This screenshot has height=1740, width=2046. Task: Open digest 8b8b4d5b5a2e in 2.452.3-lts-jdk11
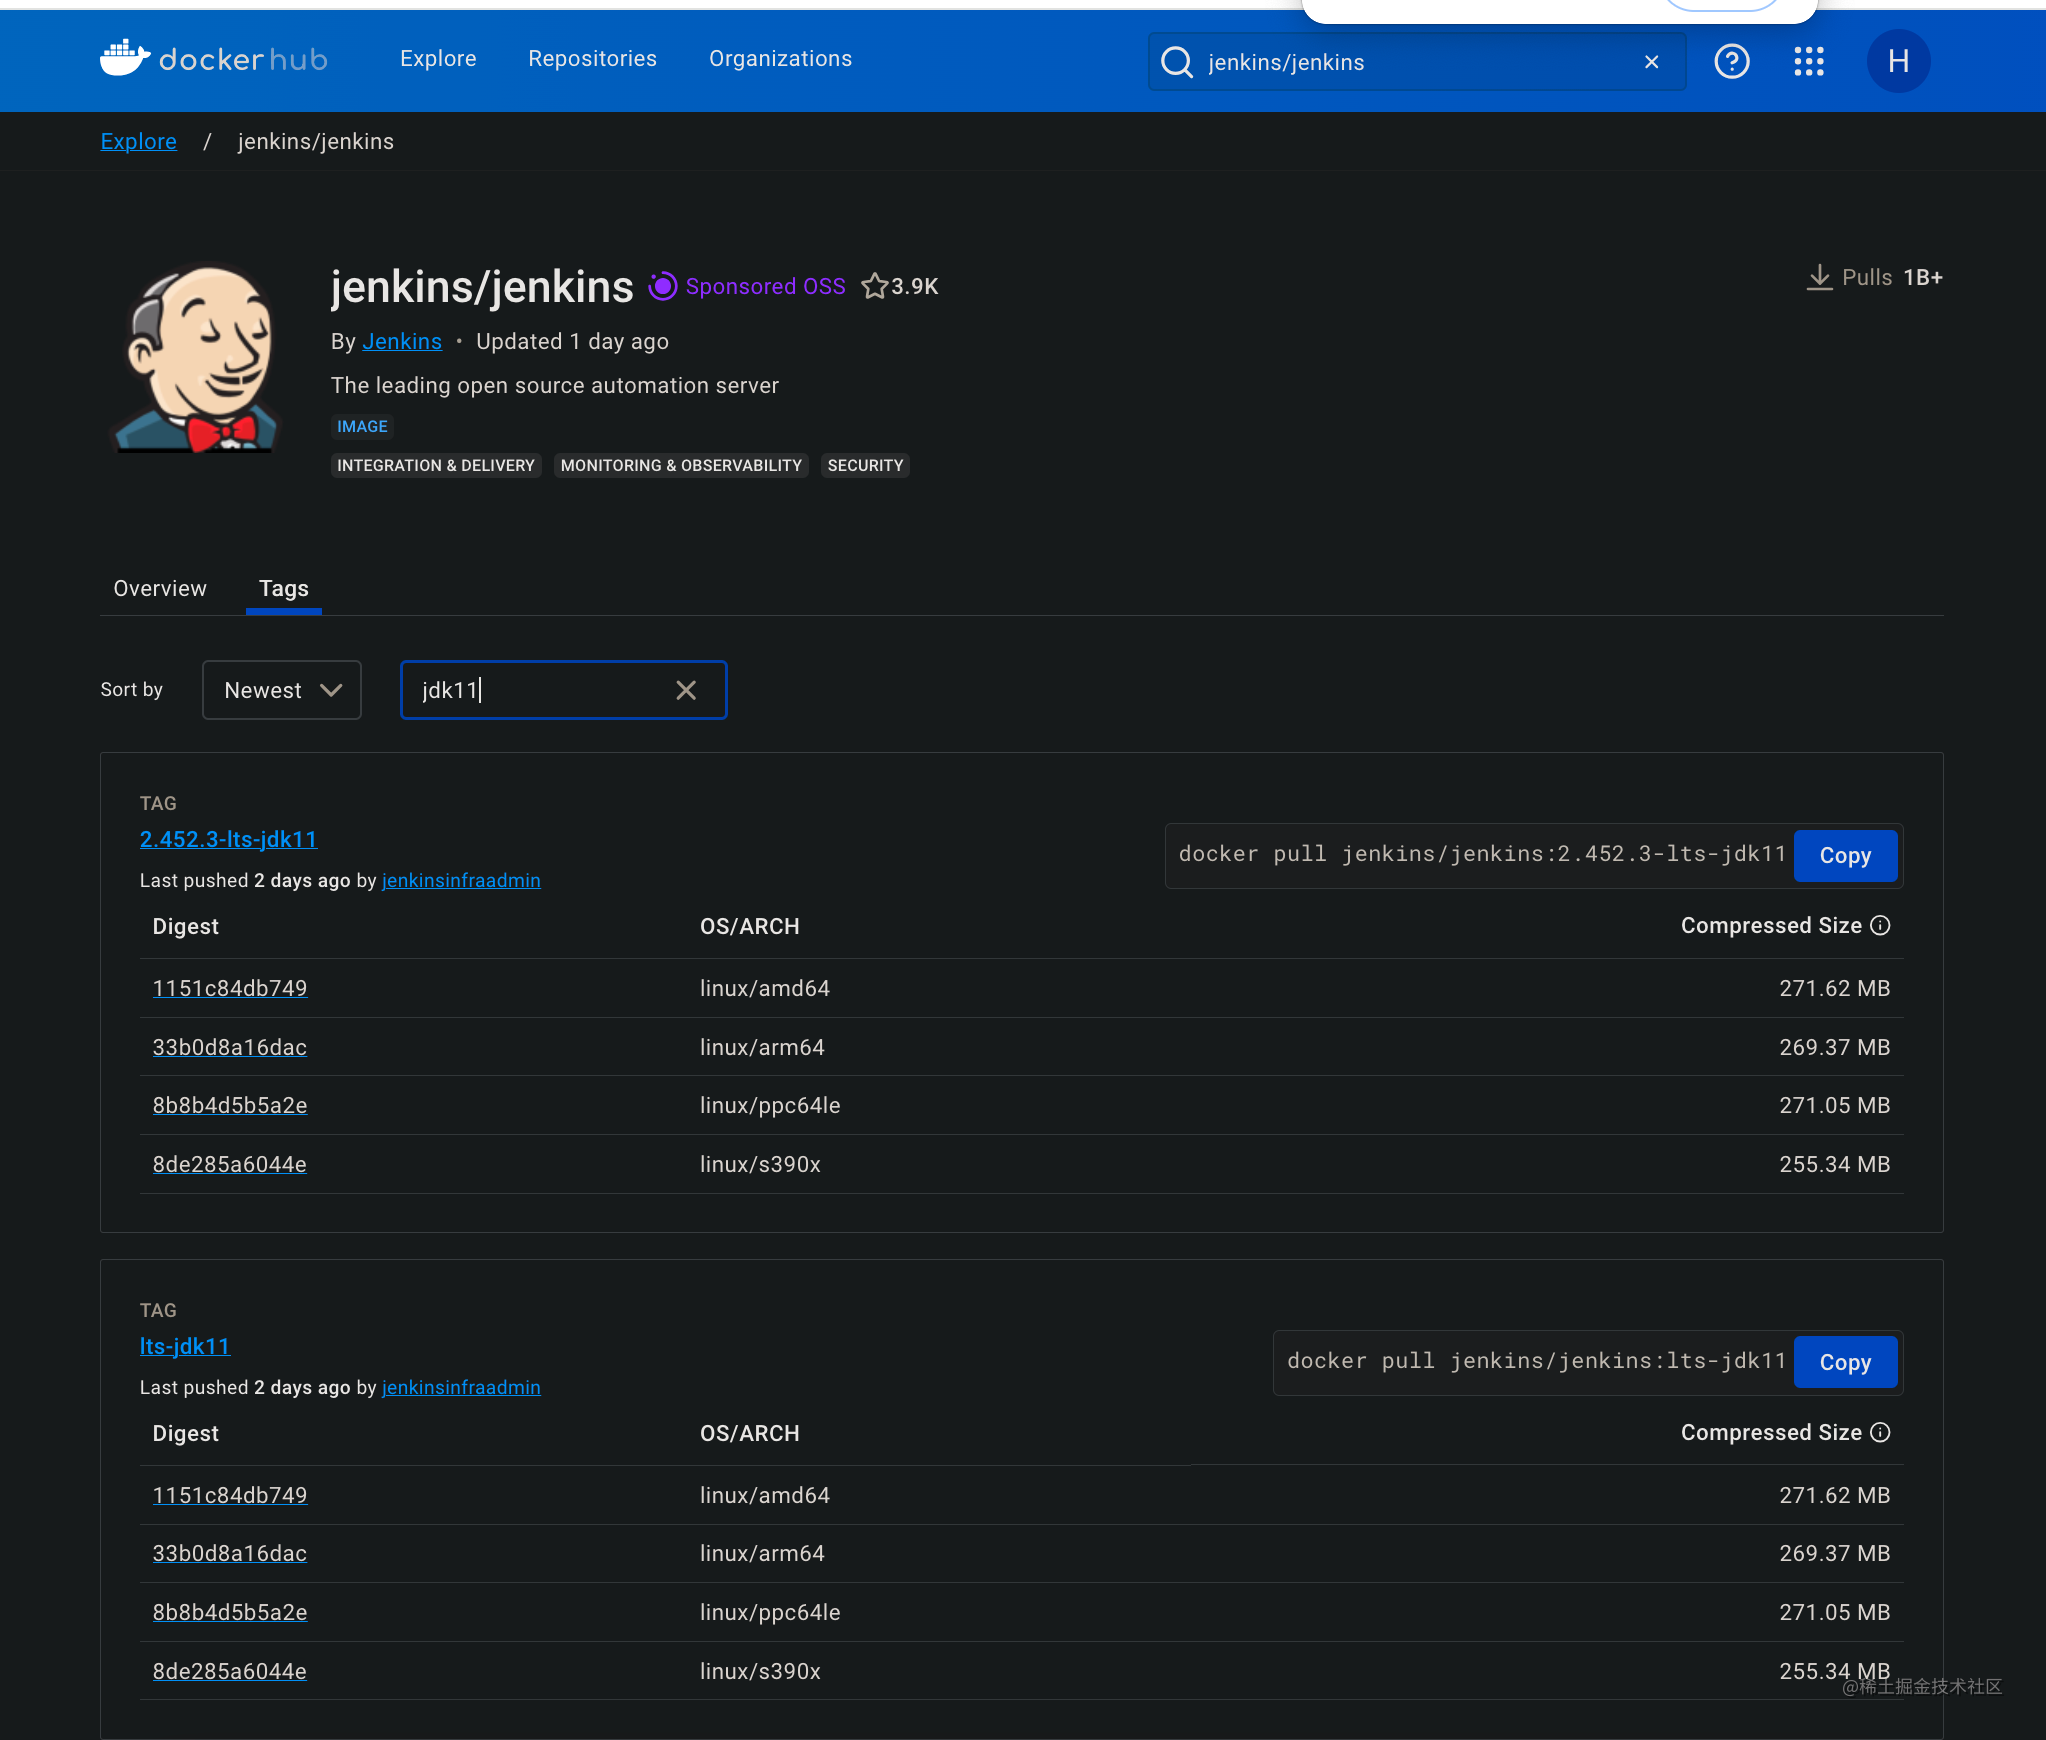point(230,1105)
